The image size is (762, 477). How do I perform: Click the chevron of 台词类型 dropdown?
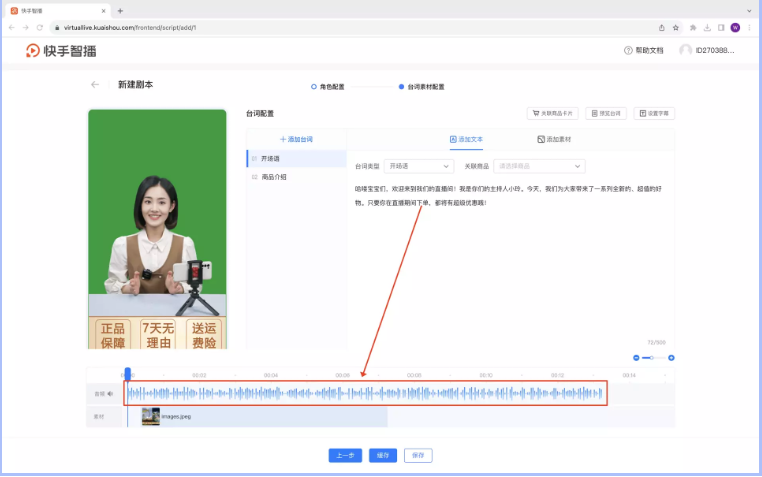click(446, 166)
